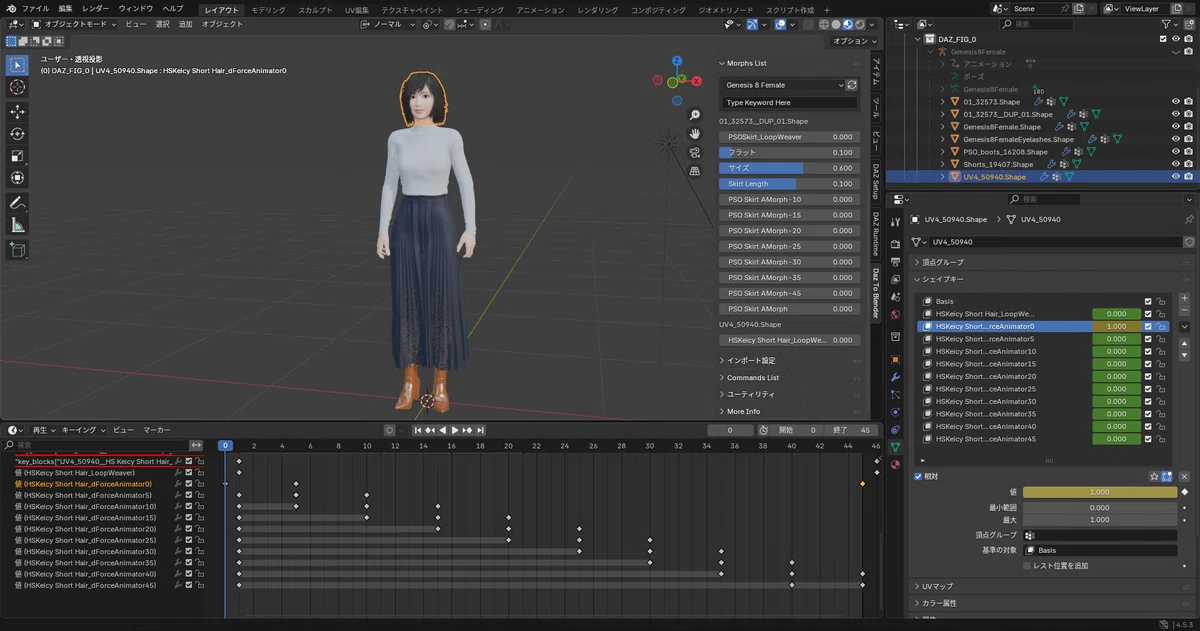
Task: Open the Object Data properties tab
Action: point(894,446)
